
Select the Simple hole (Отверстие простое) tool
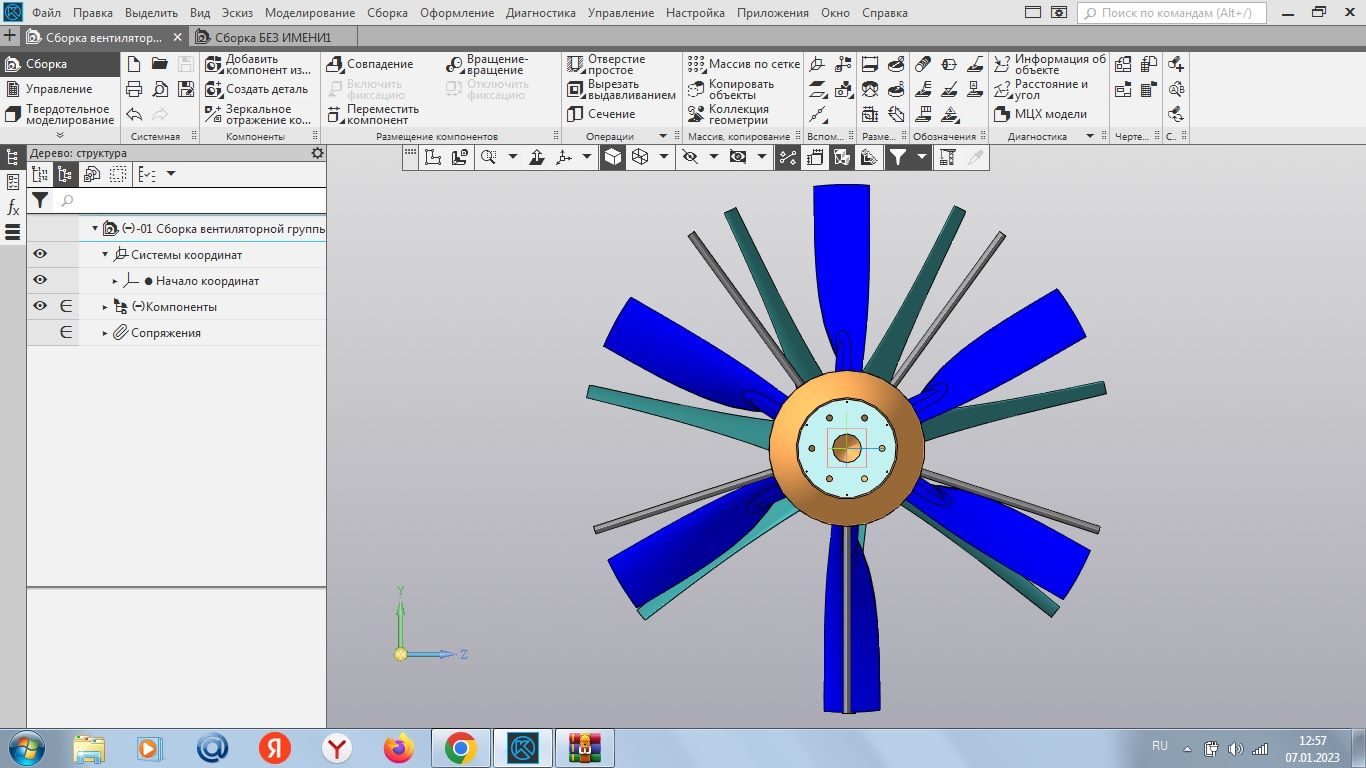[575, 64]
